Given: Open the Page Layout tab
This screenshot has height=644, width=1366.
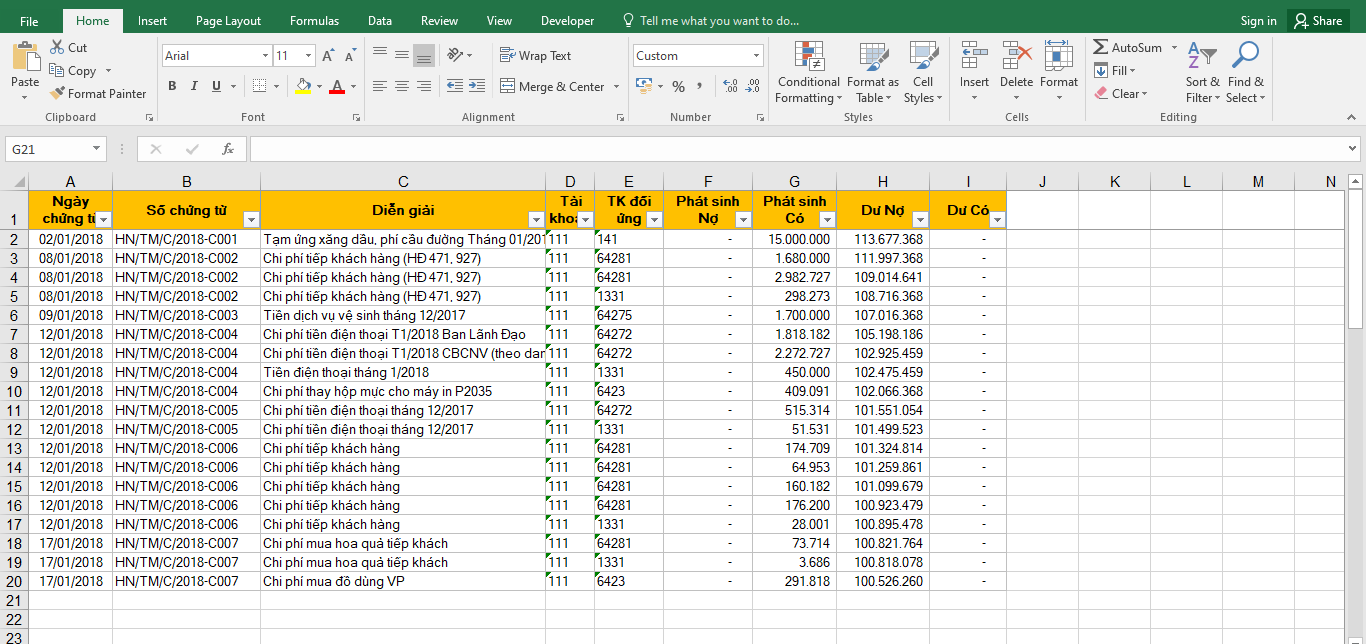Looking at the screenshot, I should pyautogui.click(x=228, y=20).
